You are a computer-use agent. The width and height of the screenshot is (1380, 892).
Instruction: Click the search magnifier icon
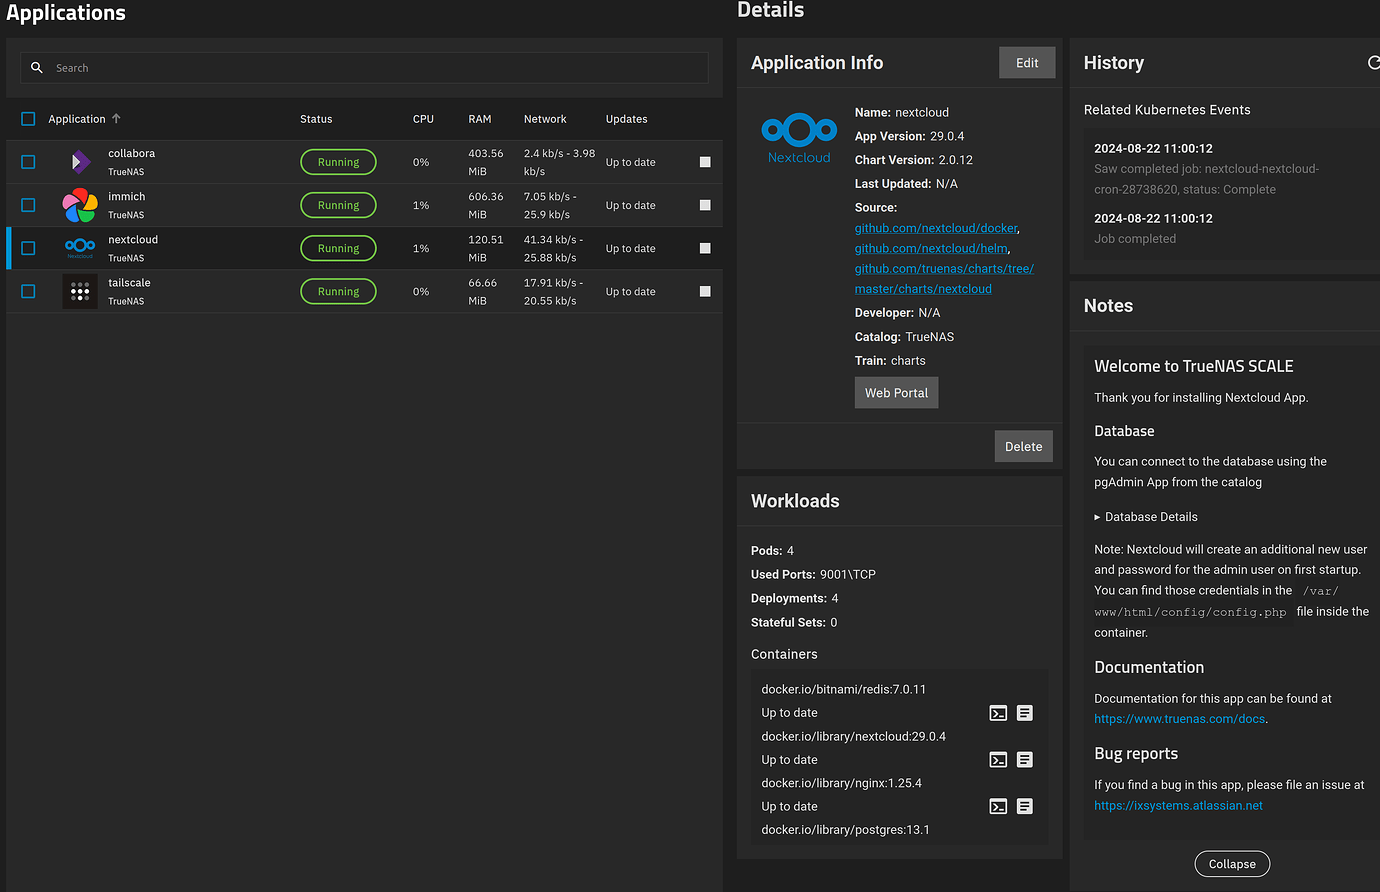[x=37, y=67]
